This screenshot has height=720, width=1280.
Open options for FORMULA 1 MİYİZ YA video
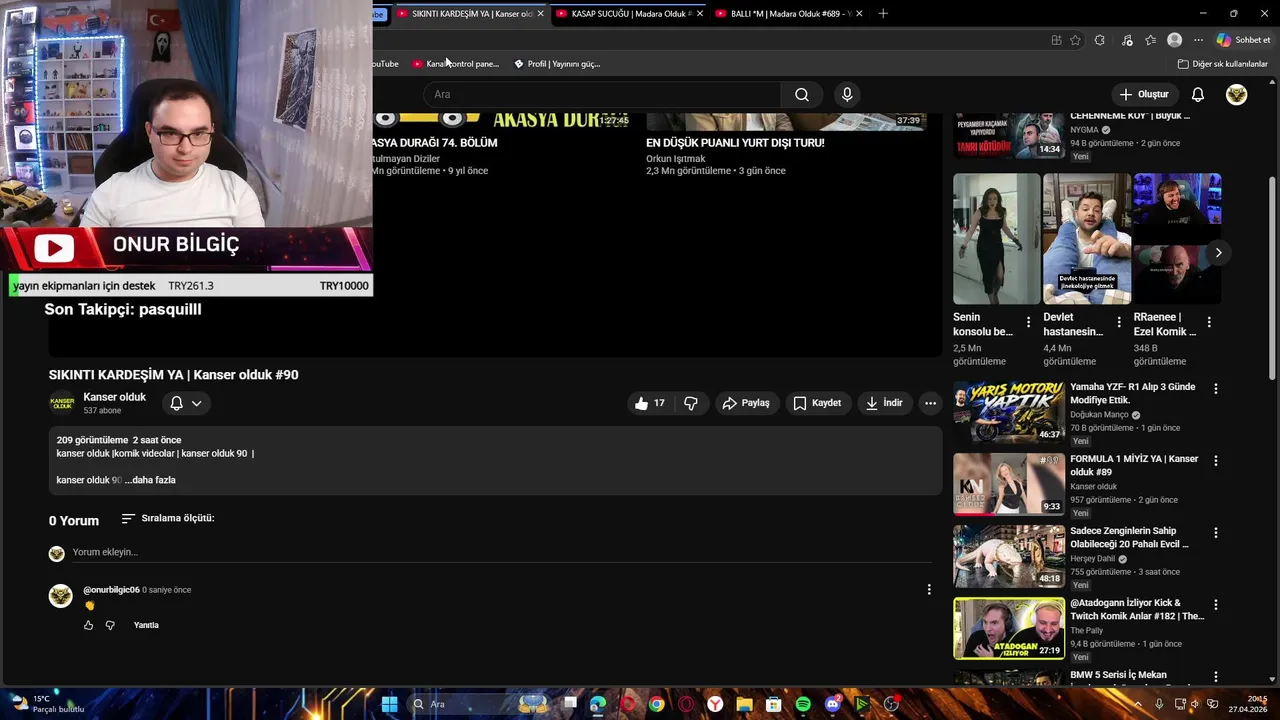tap(1216, 461)
